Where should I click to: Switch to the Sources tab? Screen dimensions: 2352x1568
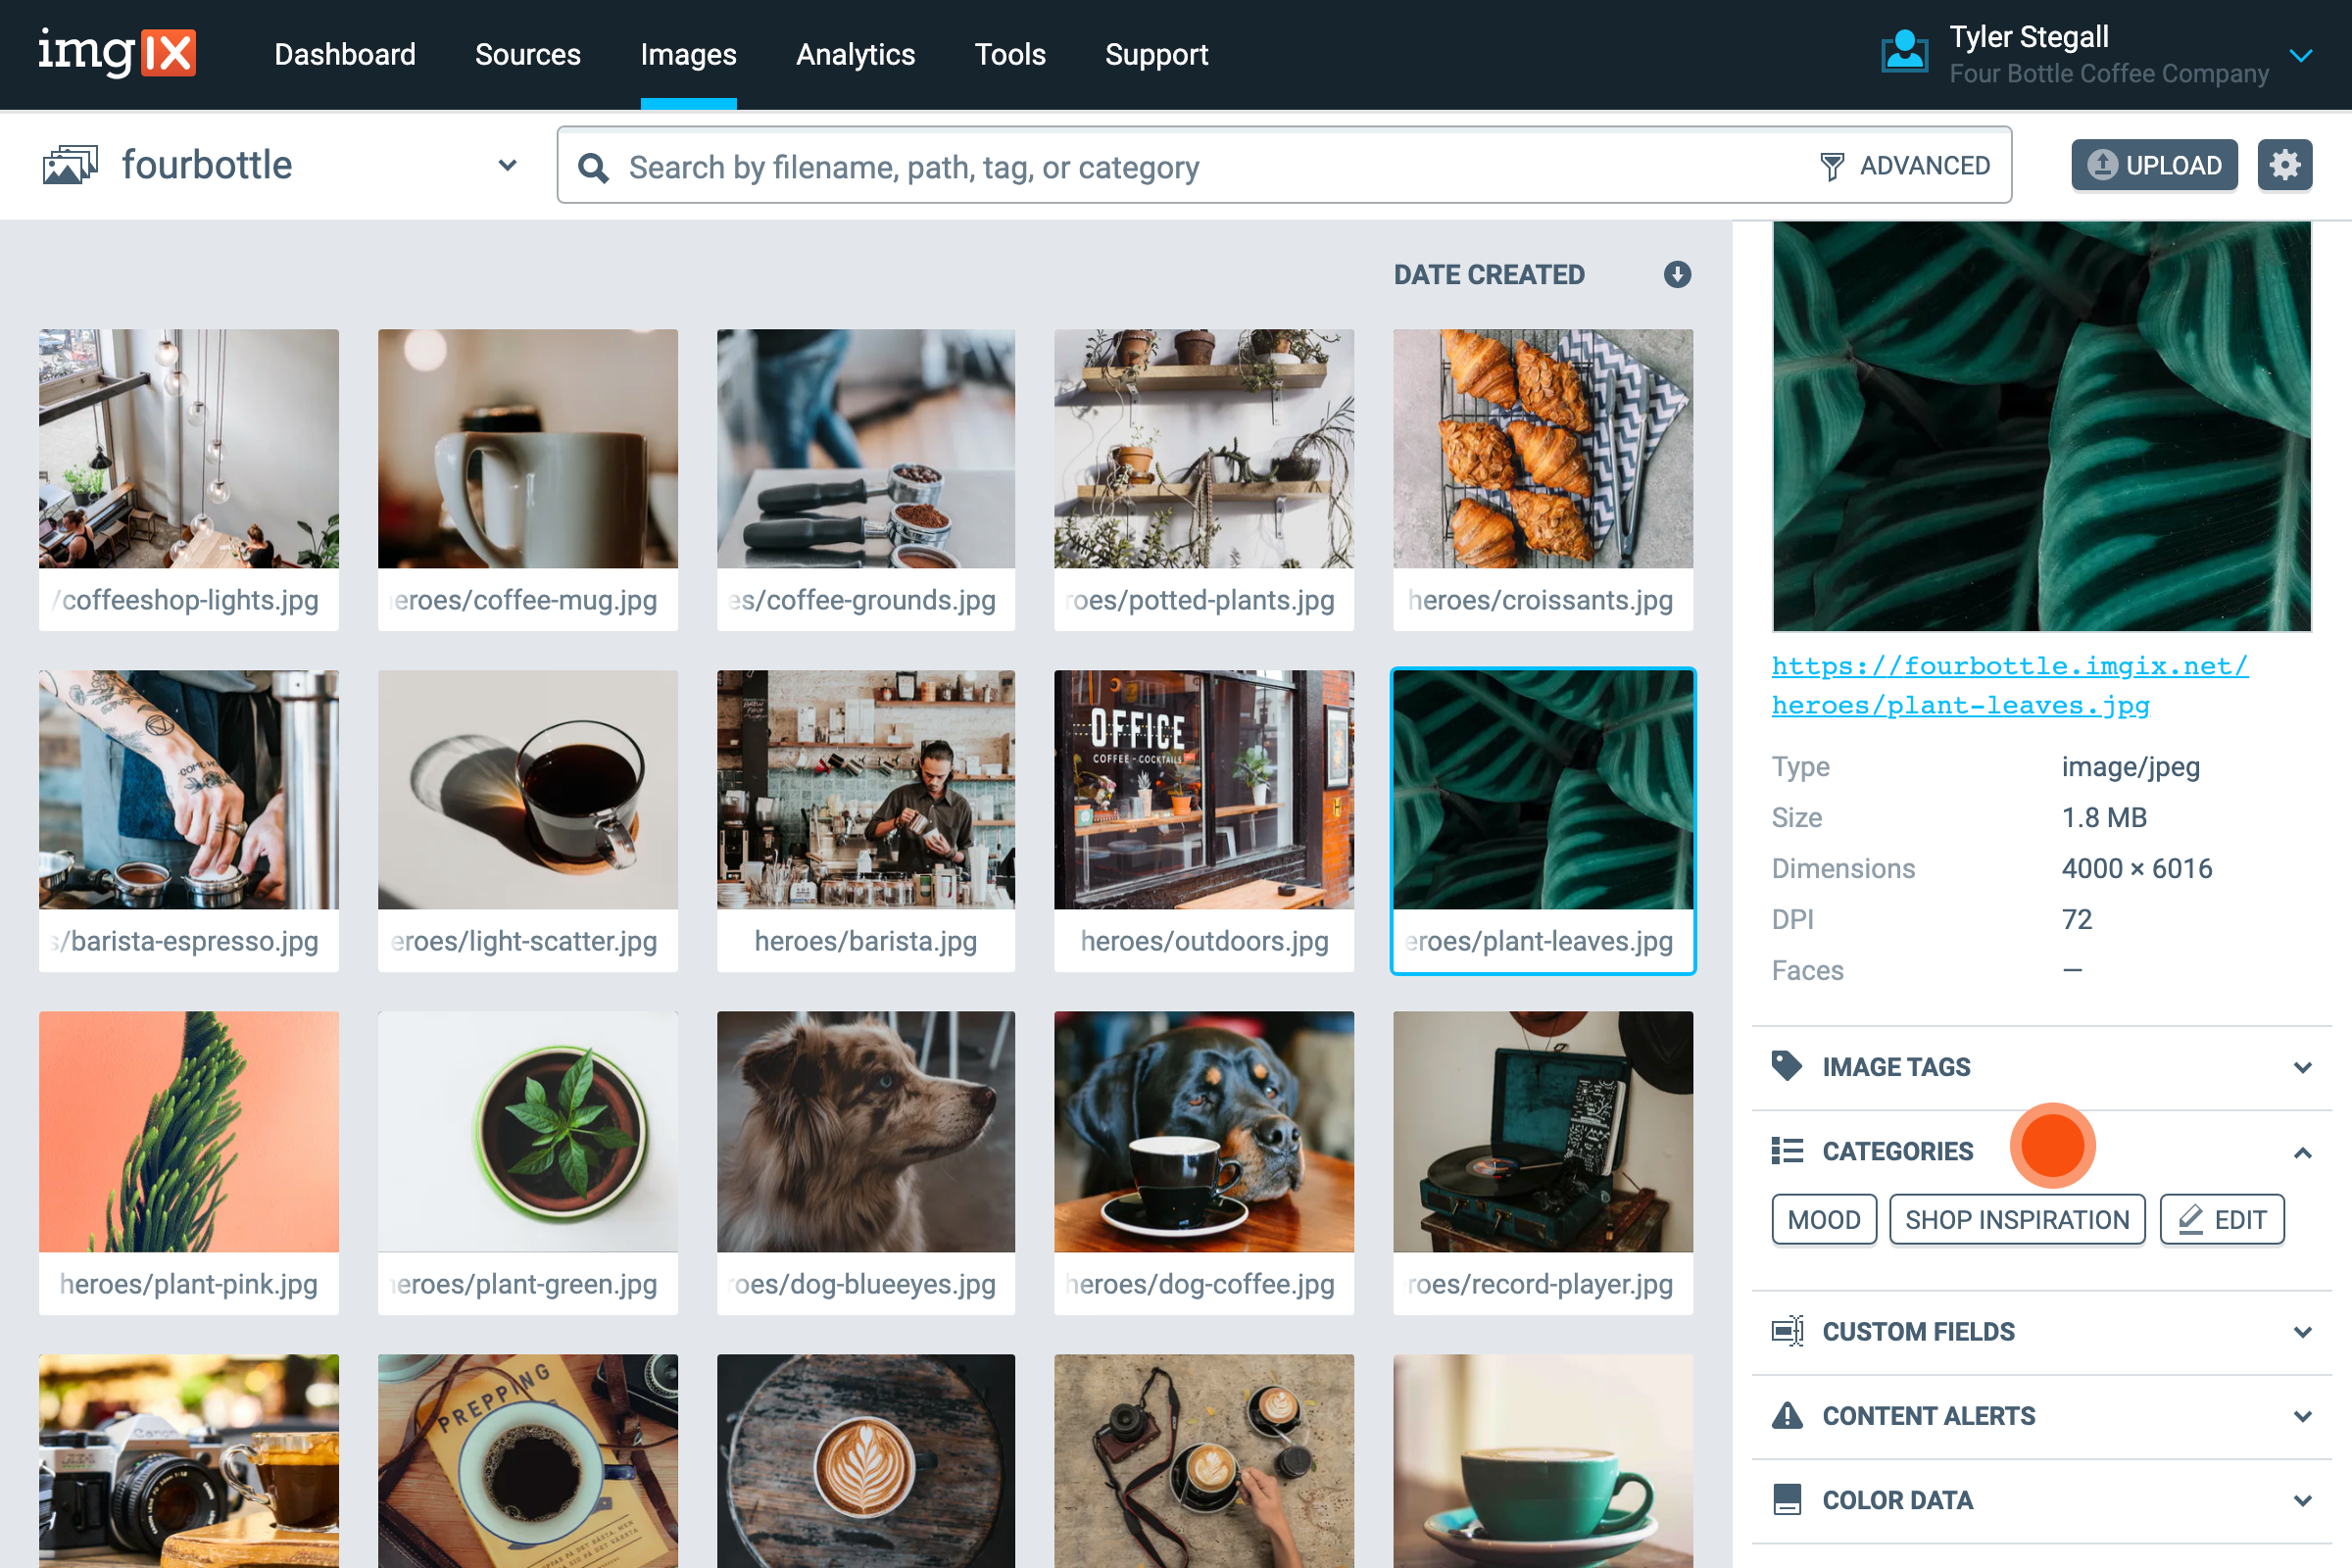(527, 54)
